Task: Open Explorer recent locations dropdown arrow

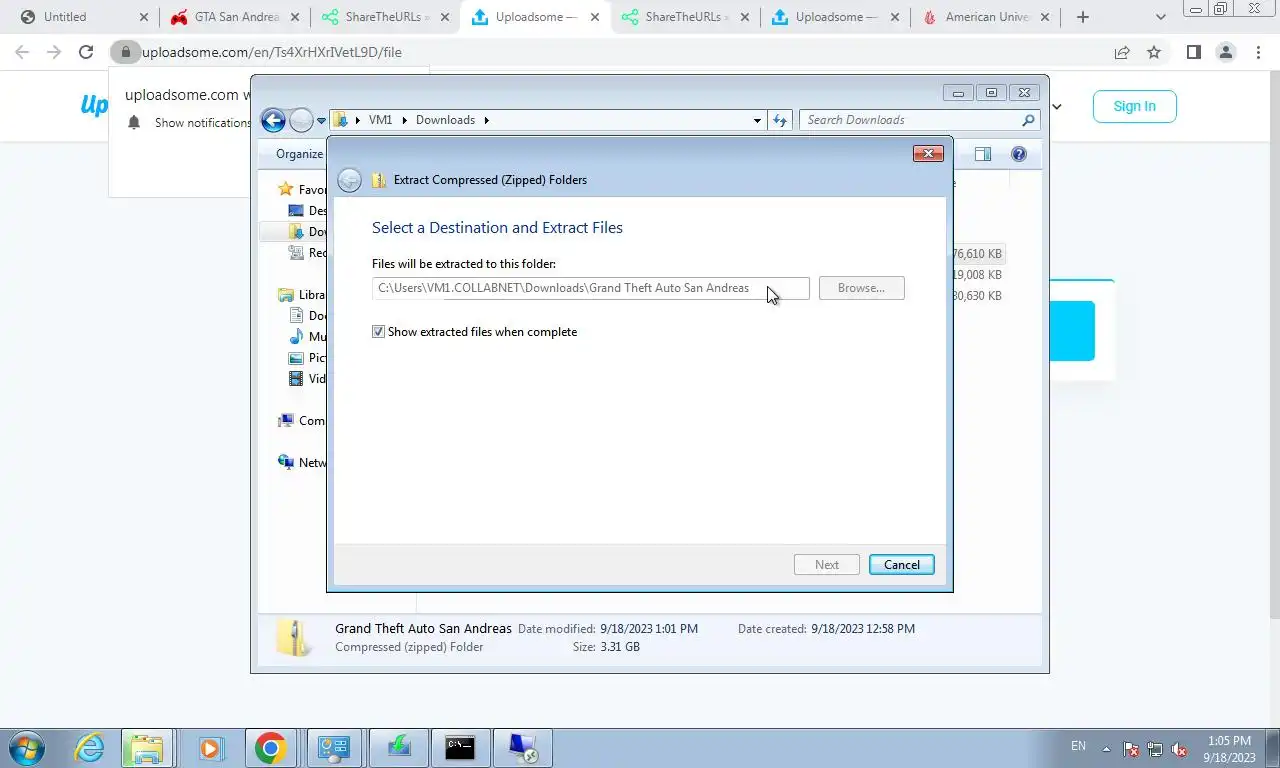Action: click(321, 120)
